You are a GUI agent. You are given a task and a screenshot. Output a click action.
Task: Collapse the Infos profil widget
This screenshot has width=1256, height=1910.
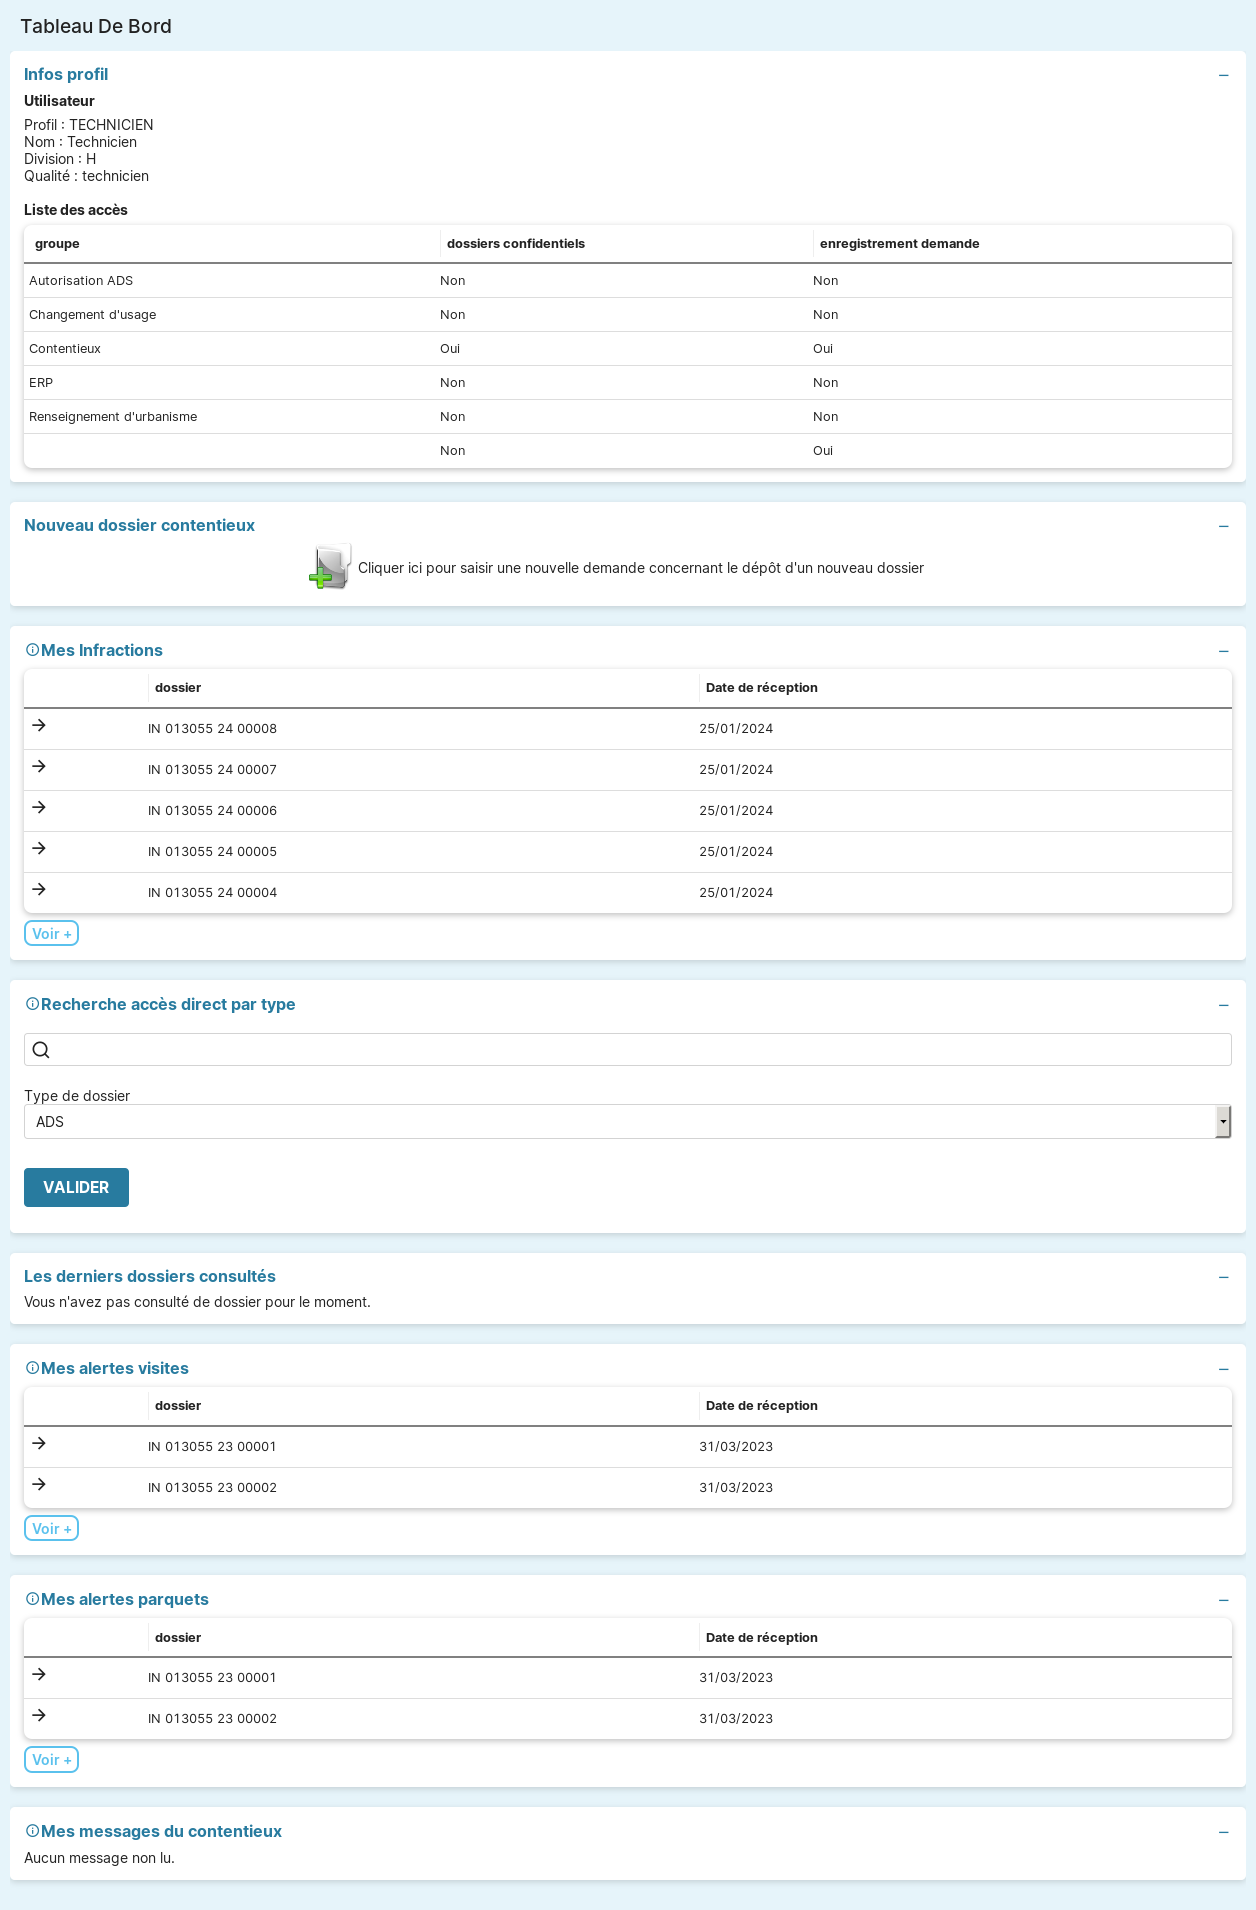point(1223,76)
